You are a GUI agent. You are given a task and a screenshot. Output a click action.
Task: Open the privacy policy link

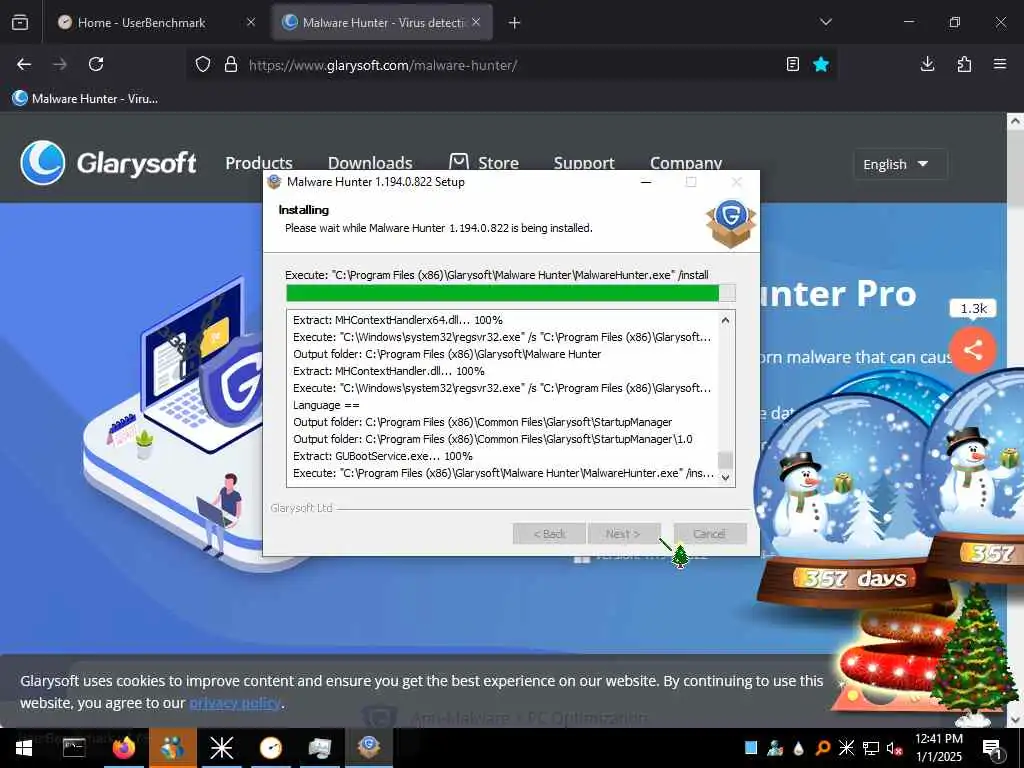point(235,703)
